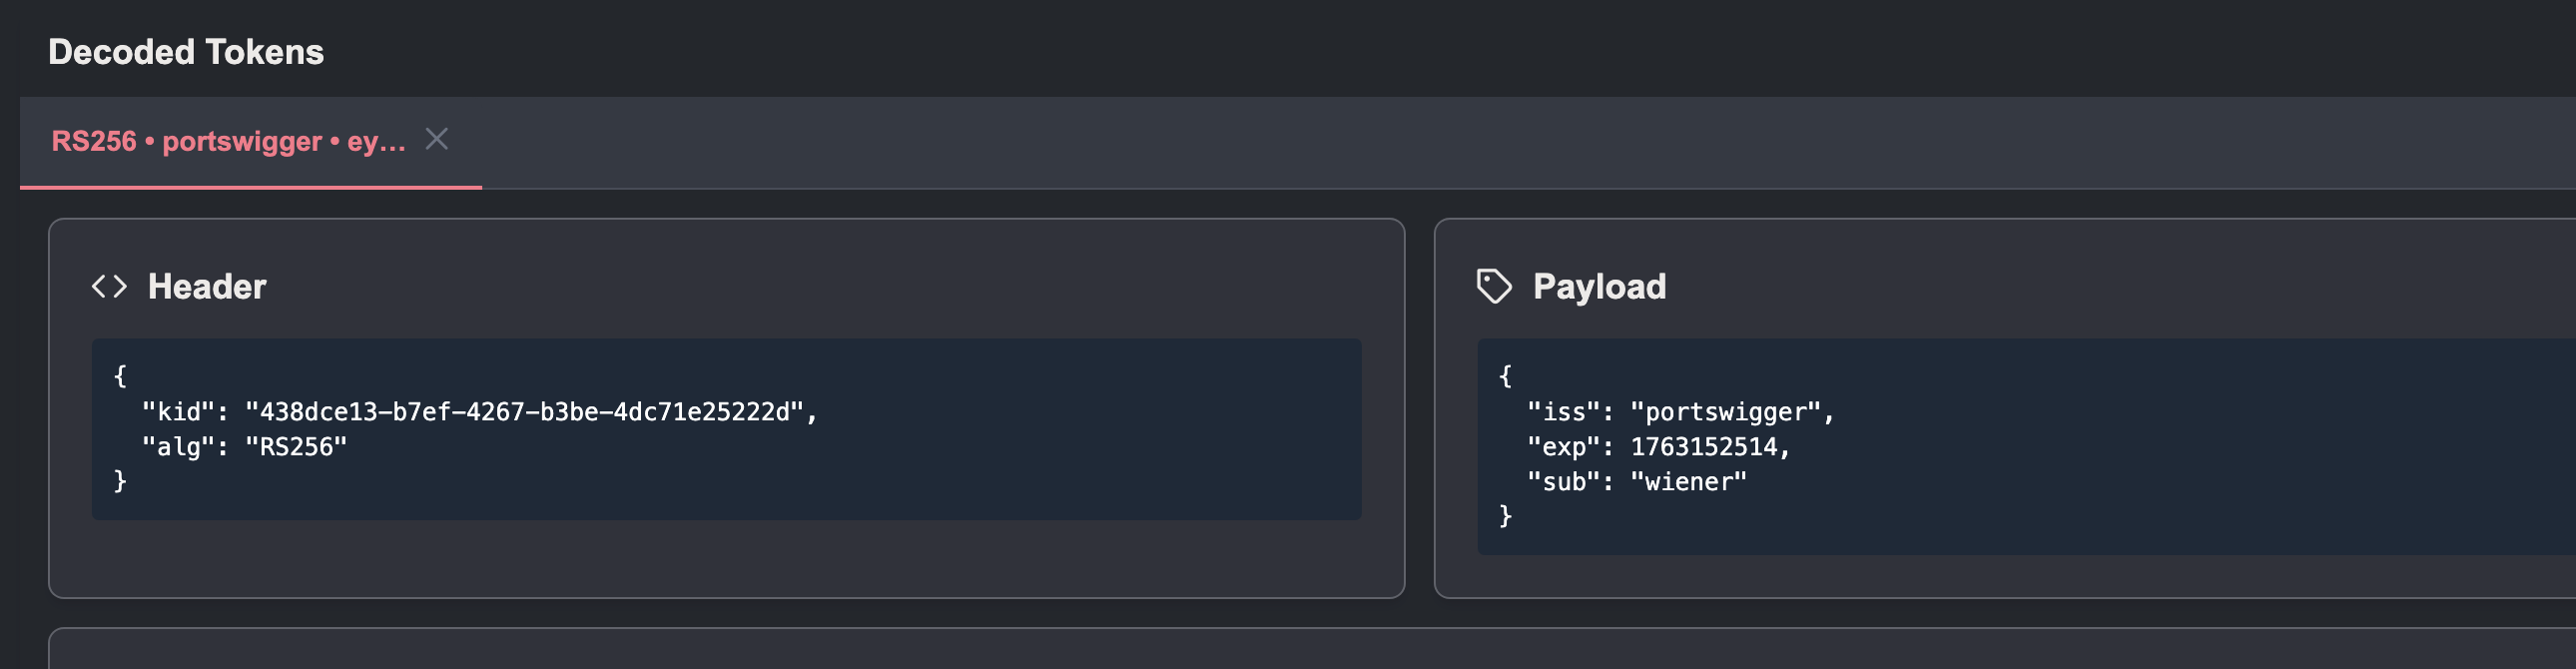Click the kid value in the header JSON
Screen dimensions: 2576x669
point(524,412)
